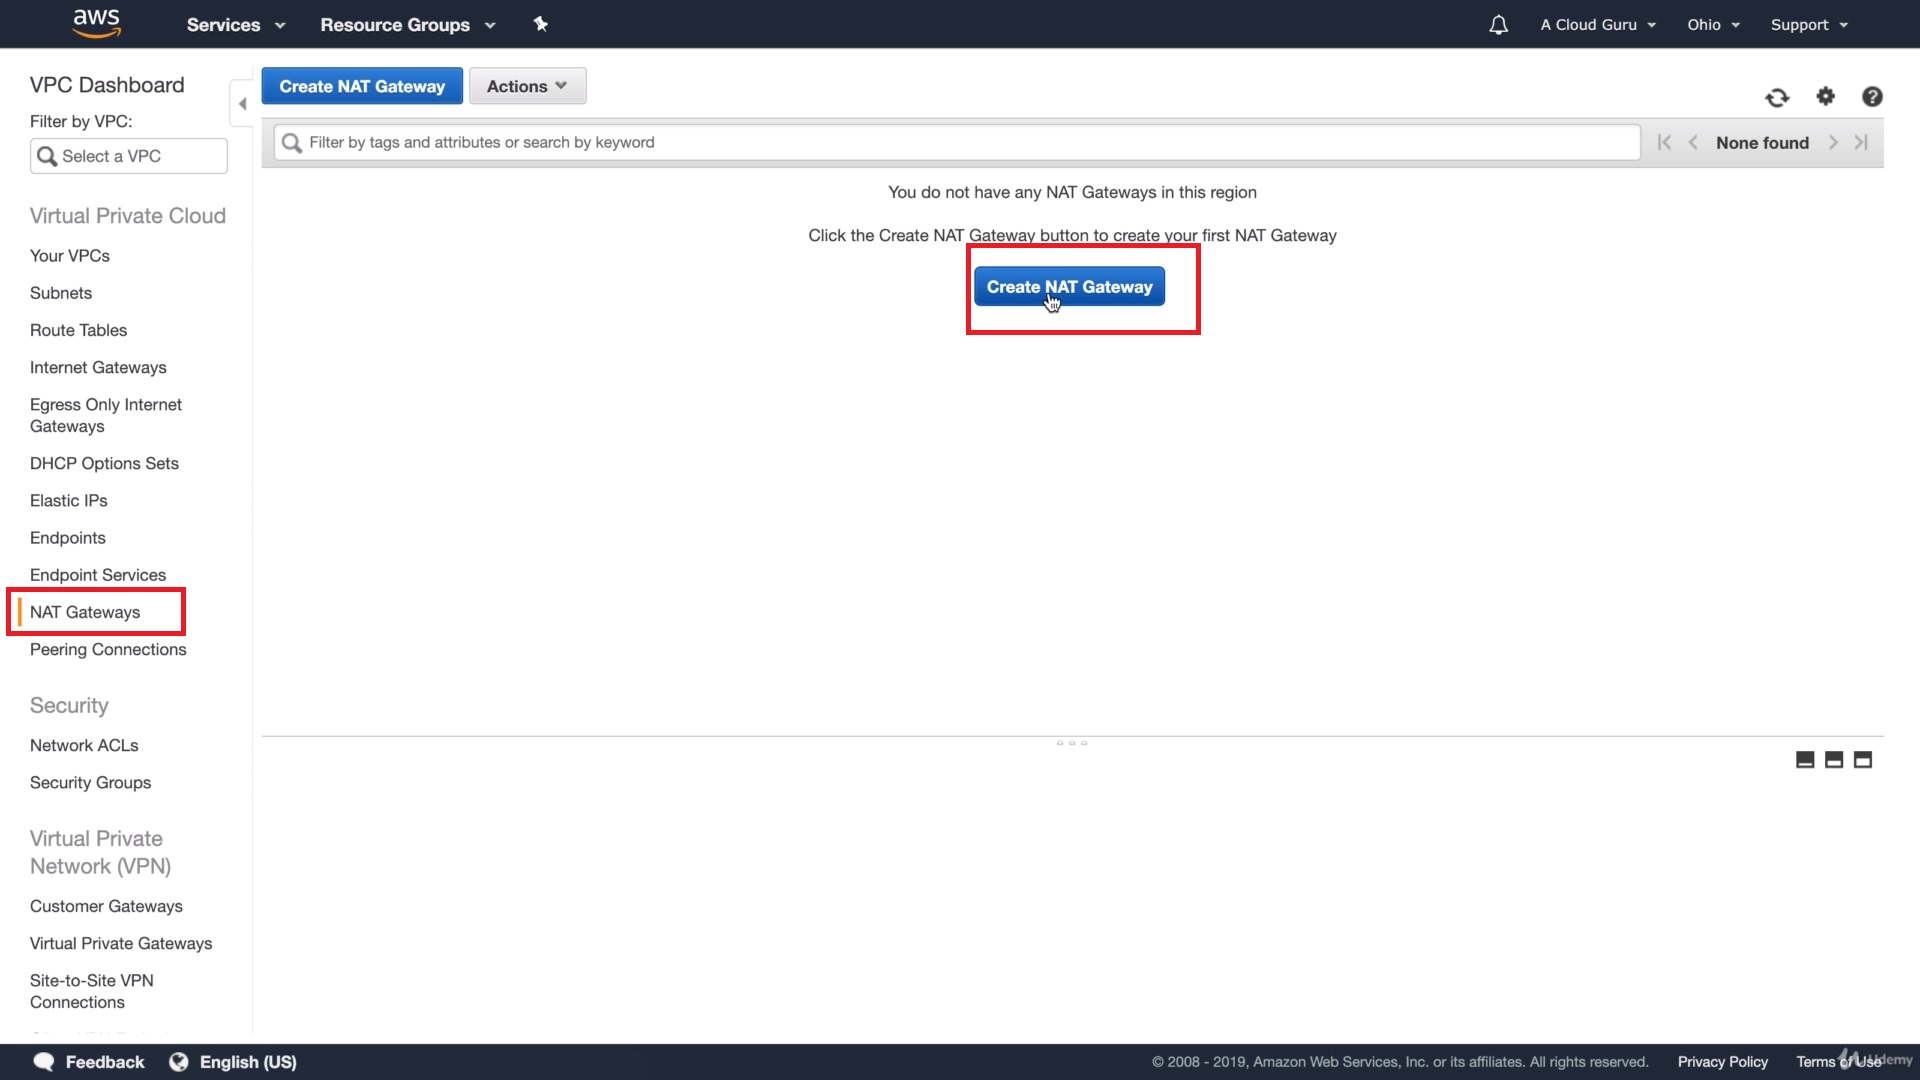Maximize the bottom details pane
This screenshot has height=1080, width=1920.
[x=1863, y=760]
